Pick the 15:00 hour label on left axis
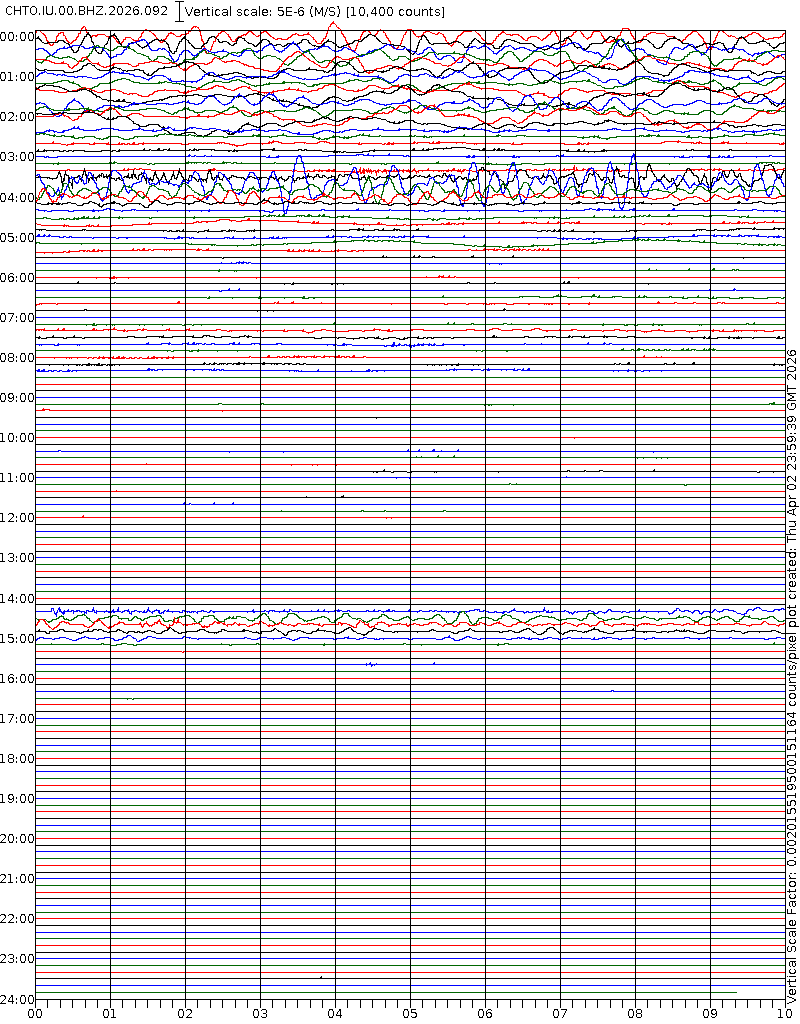 pyautogui.click(x=17, y=638)
